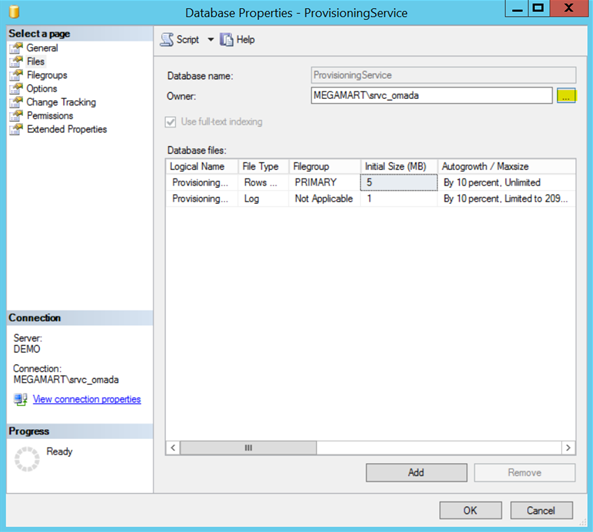Click the Options page icon
This screenshot has height=532, width=593.
click(16, 89)
